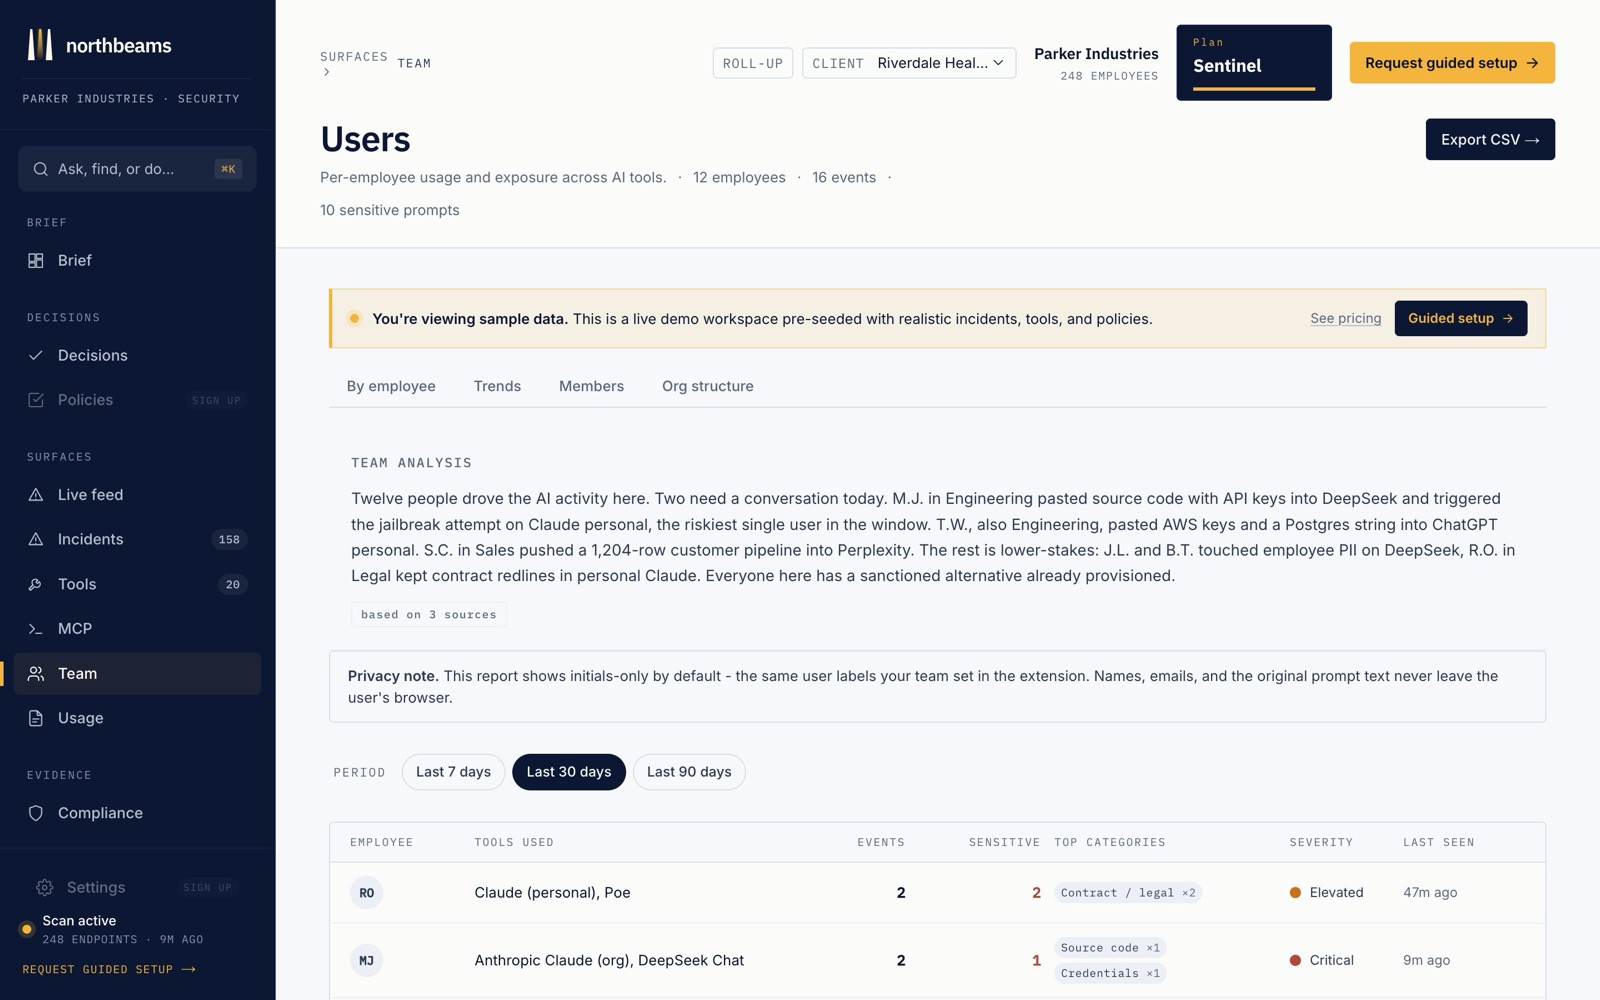Select the Last 30 days period
Viewport: 1600px width, 1000px height.
[569, 772]
